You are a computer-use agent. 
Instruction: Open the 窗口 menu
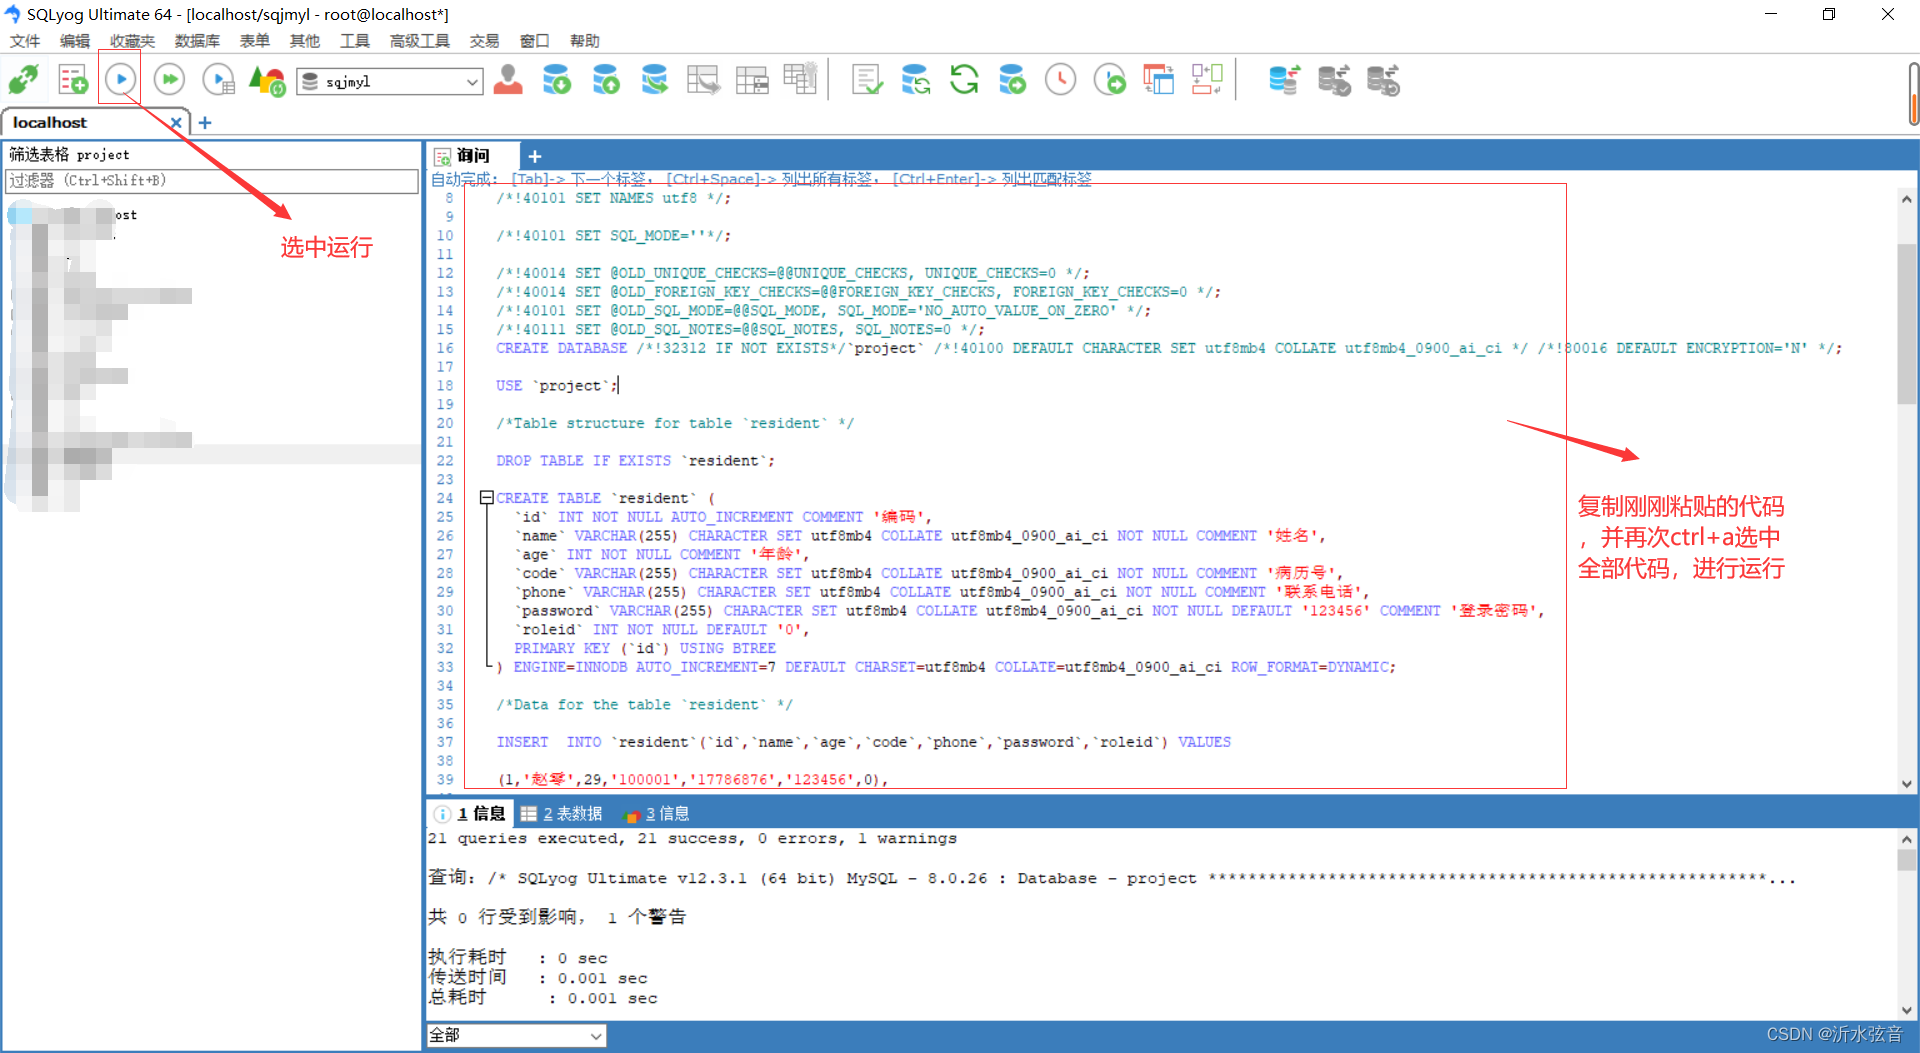tap(534, 41)
